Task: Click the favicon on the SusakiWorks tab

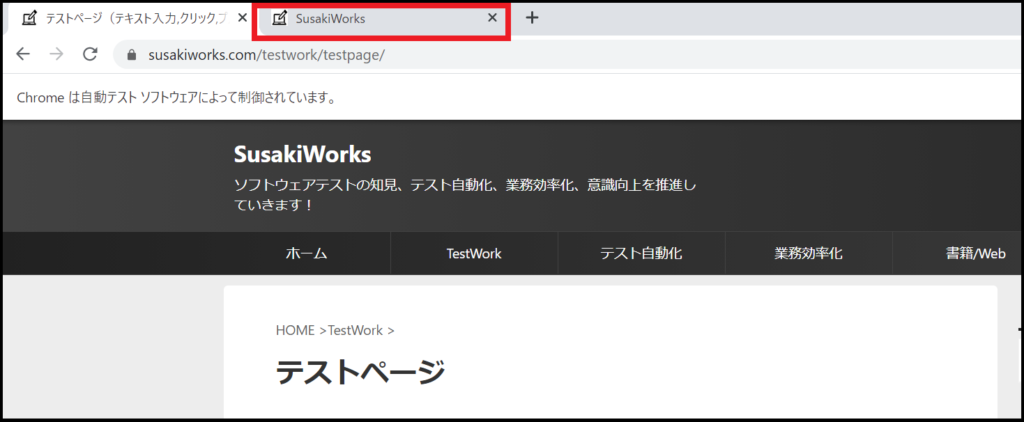Action: click(280, 19)
